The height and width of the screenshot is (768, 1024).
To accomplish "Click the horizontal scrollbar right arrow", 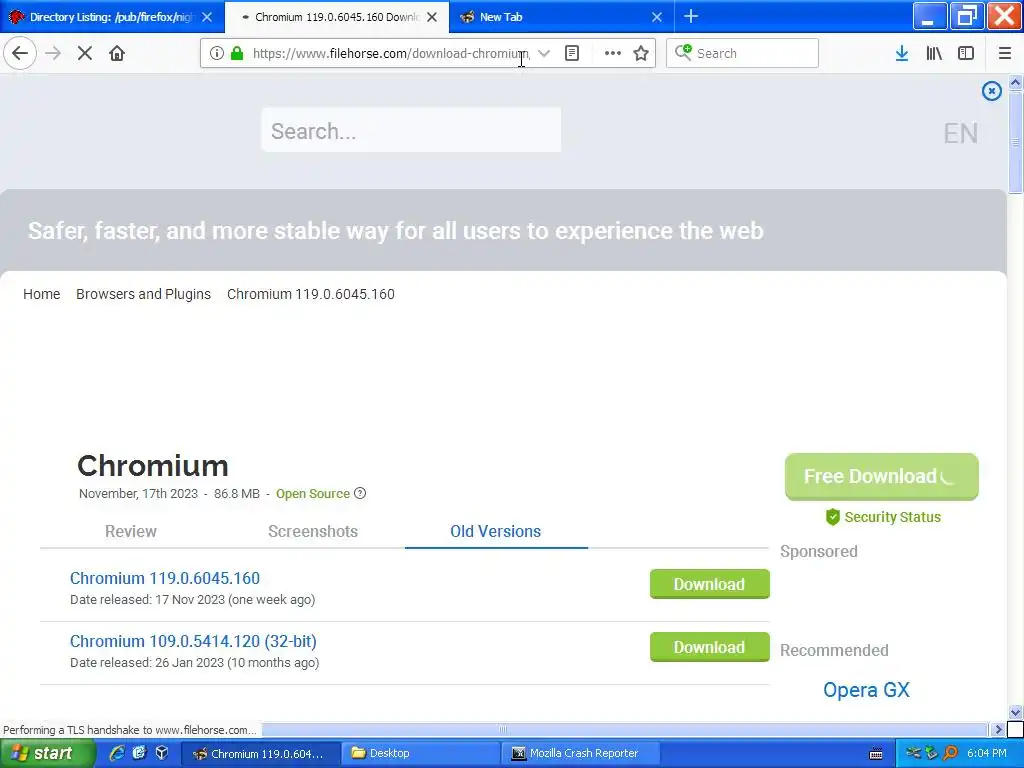I will point(998,729).
